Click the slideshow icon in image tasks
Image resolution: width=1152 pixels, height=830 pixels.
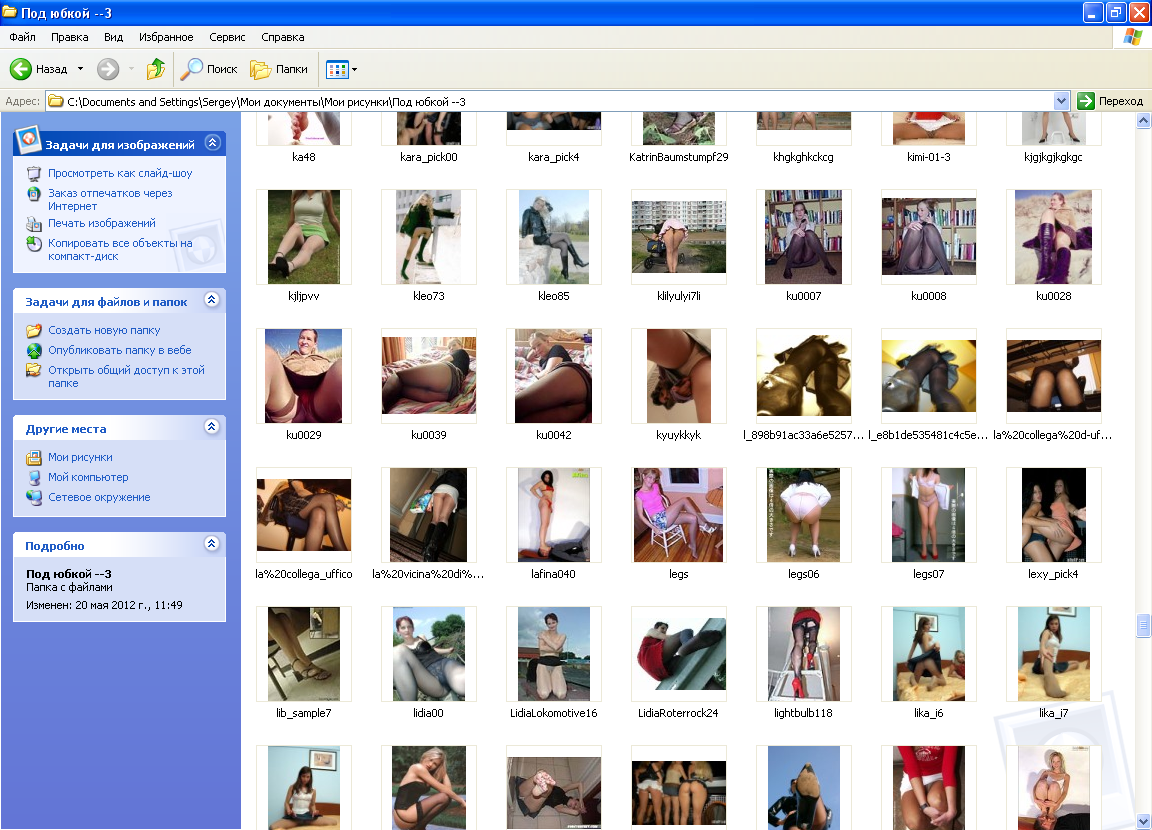[x=34, y=174]
